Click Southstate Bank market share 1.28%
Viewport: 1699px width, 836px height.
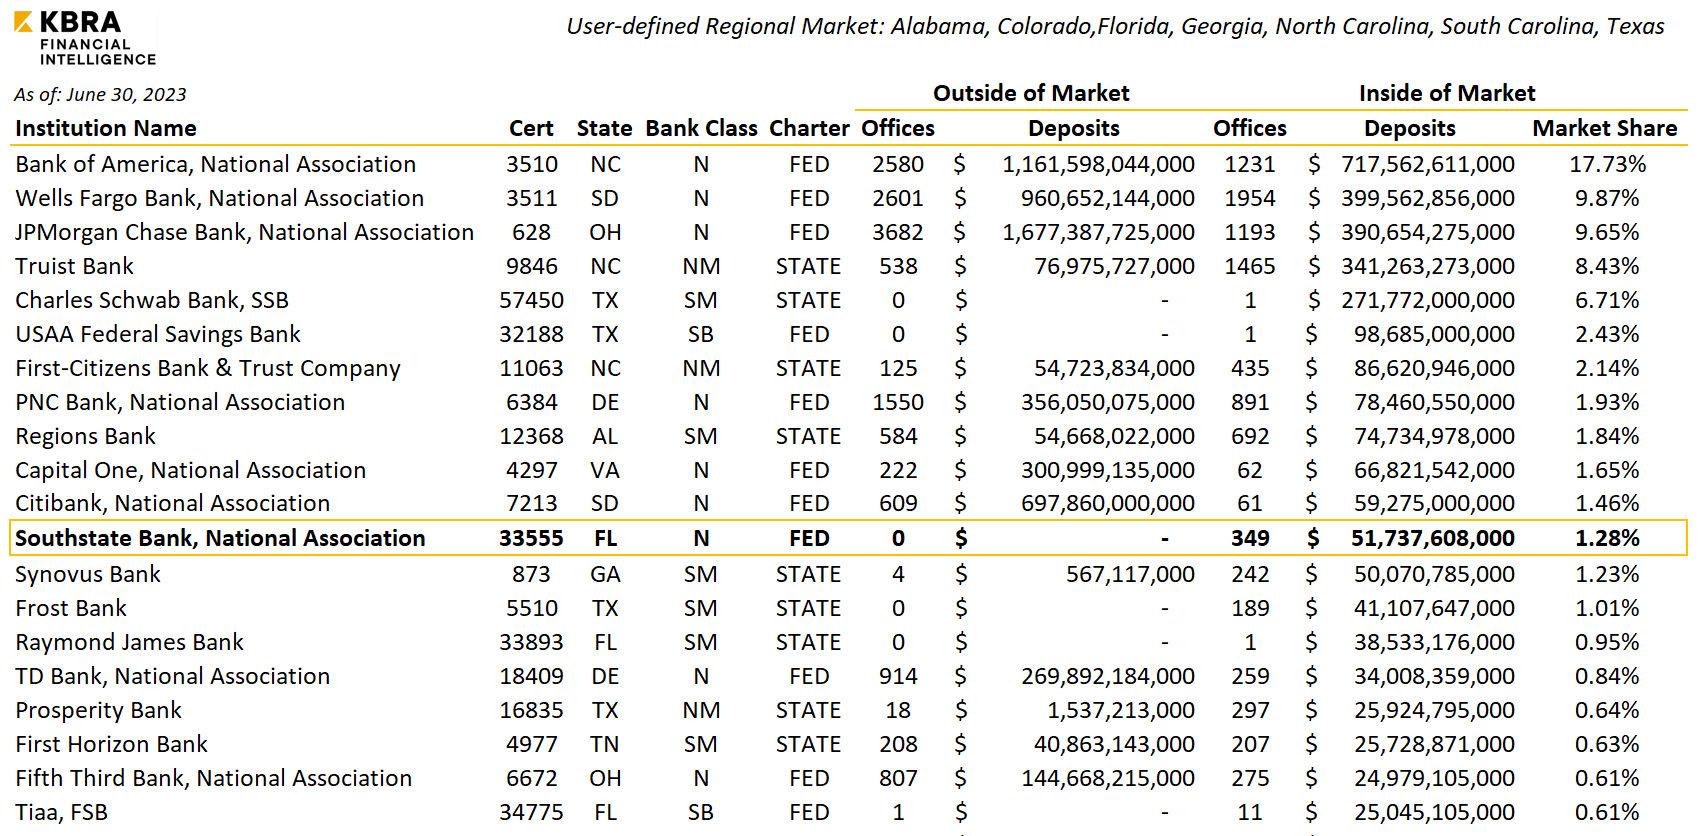point(1607,538)
